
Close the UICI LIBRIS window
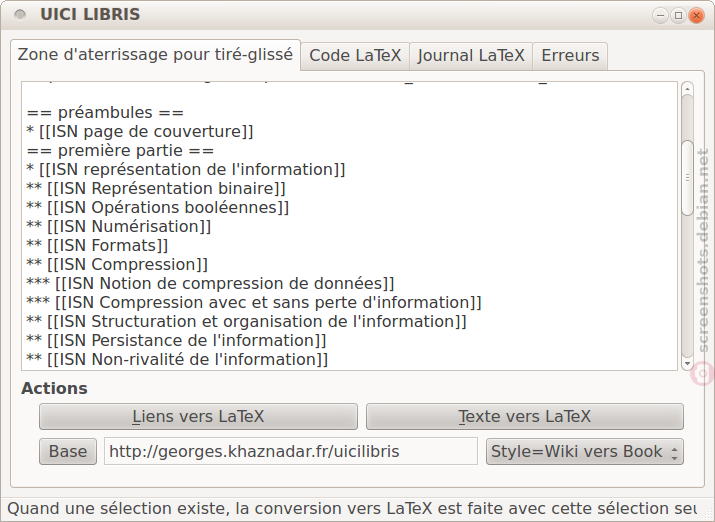point(696,16)
